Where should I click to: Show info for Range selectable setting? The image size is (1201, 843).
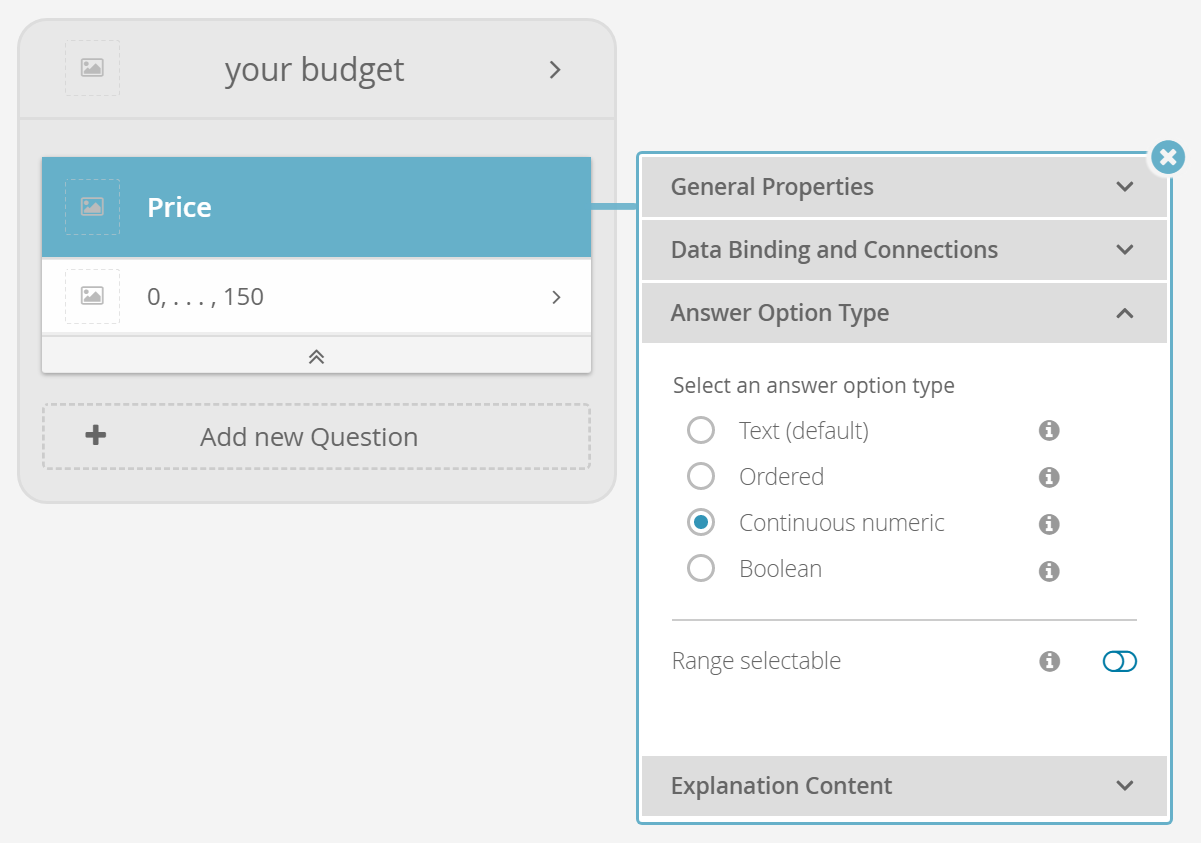1049,661
